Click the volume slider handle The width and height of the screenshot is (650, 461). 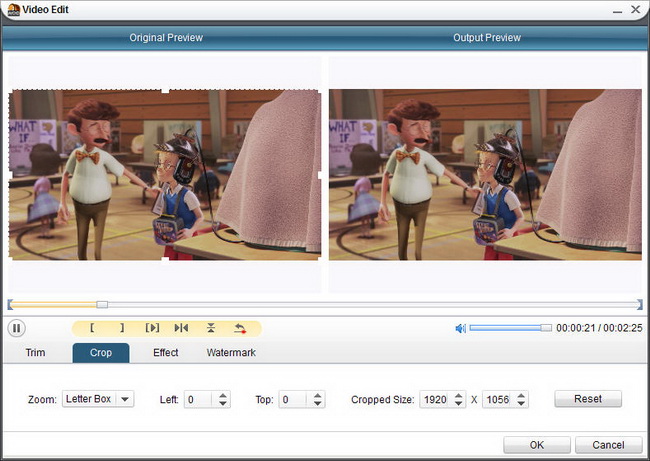(546, 328)
